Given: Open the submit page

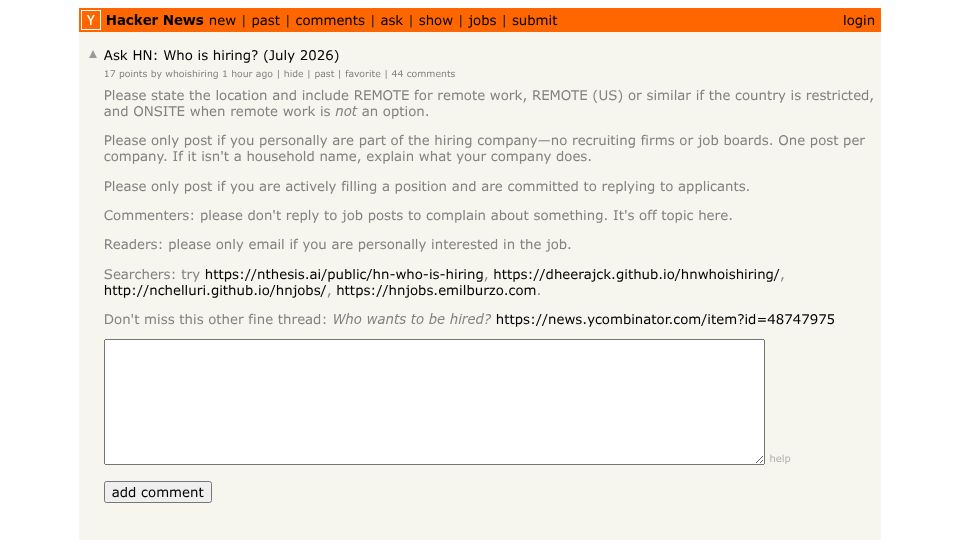Looking at the screenshot, I should coord(534,21).
